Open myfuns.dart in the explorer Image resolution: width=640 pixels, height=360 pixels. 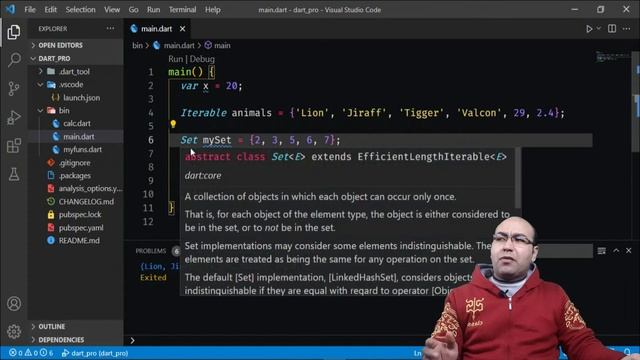pos(82,150)
